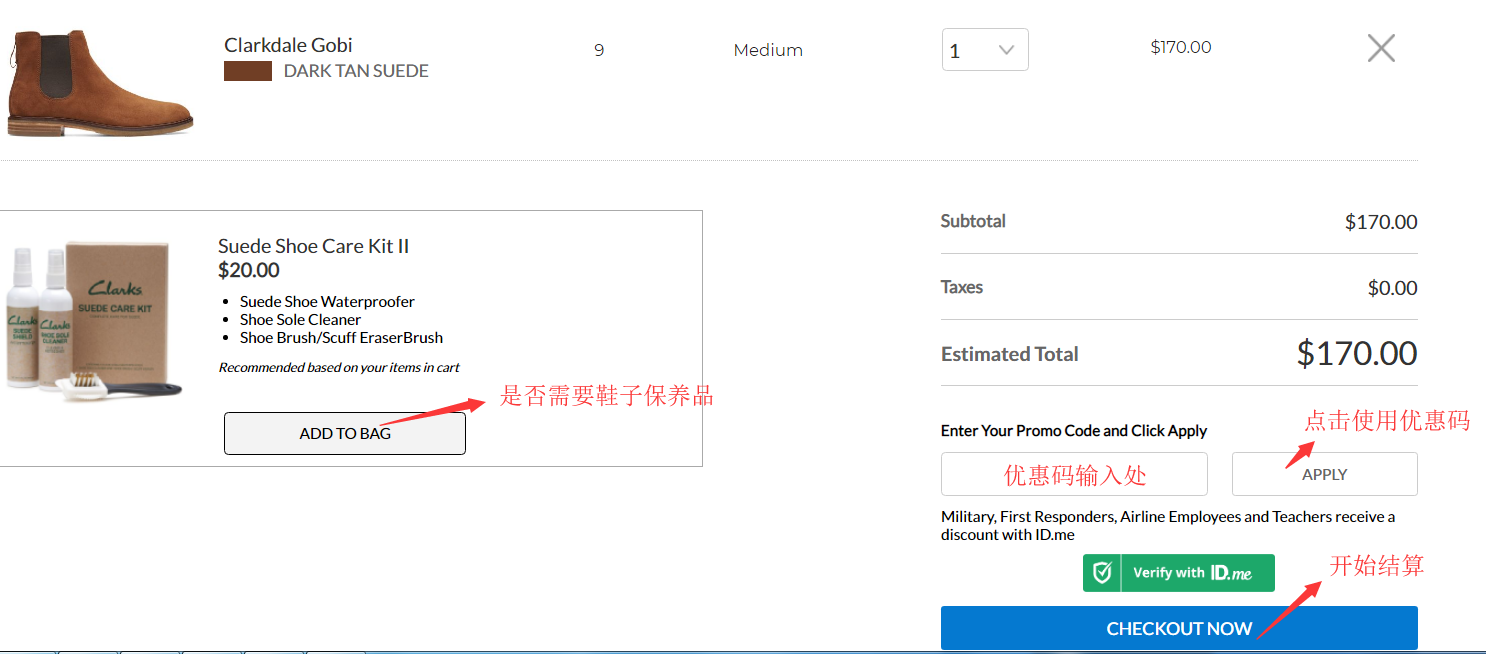Viewport: 1486px width, 654px height.
Task: Click the Subtotal label
Action: point(973,221)
